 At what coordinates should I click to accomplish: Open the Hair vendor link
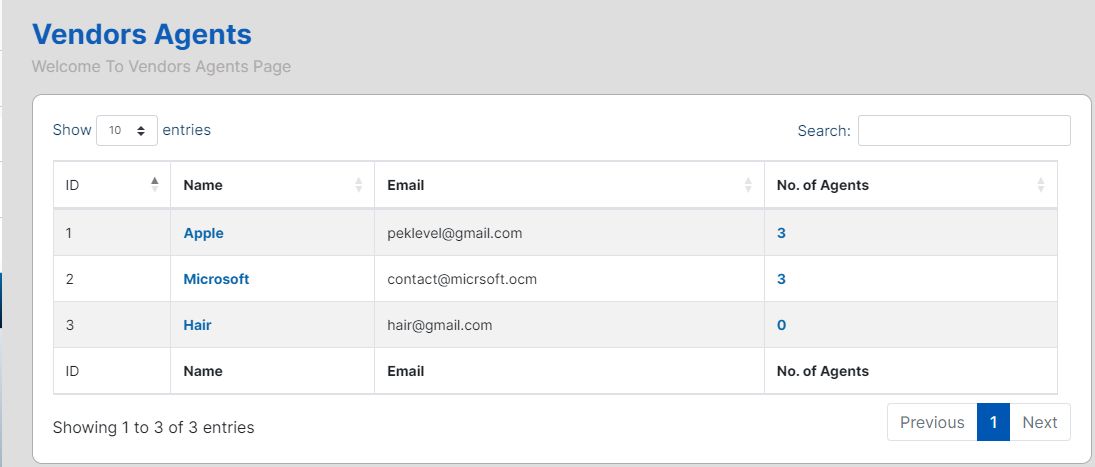click(197, 325)
